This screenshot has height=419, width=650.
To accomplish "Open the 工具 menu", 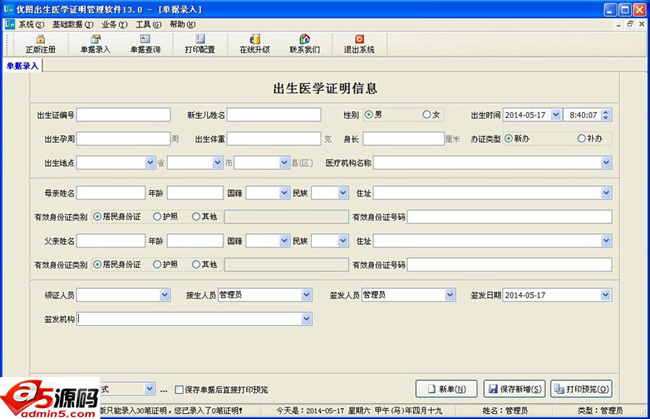I will (x=148, y=24).
